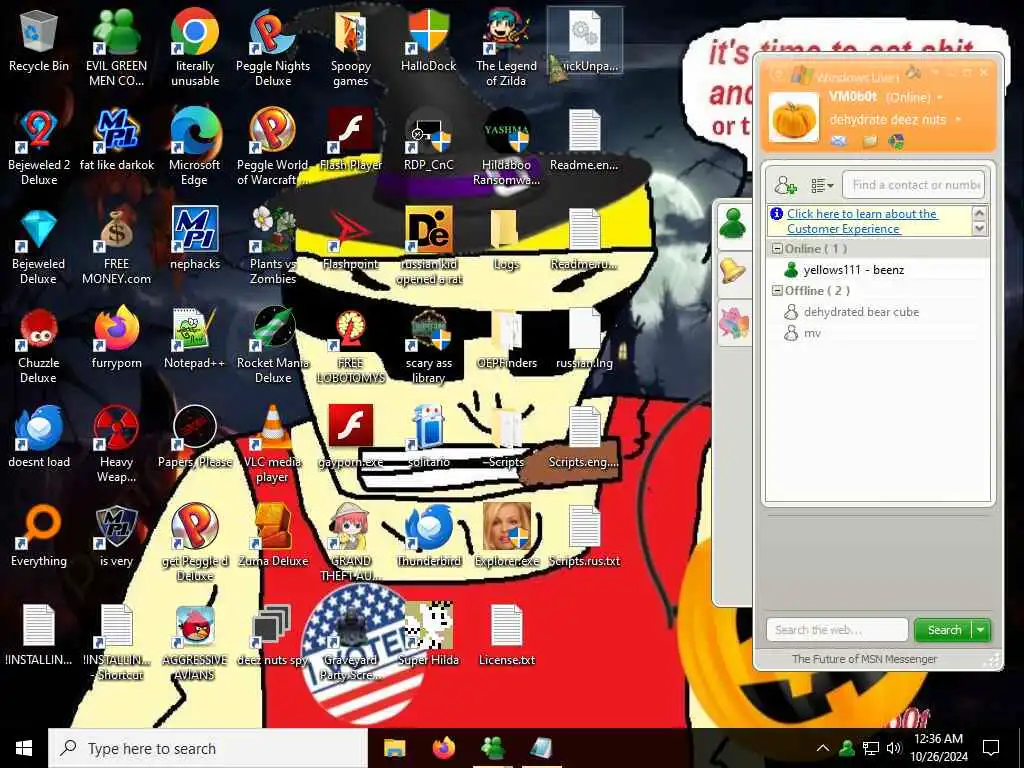Viewport: 1024px width, 768px height.
Task: Open the dehydrate deez nuts personal message dropdown
Action: (x=958, y=120)
